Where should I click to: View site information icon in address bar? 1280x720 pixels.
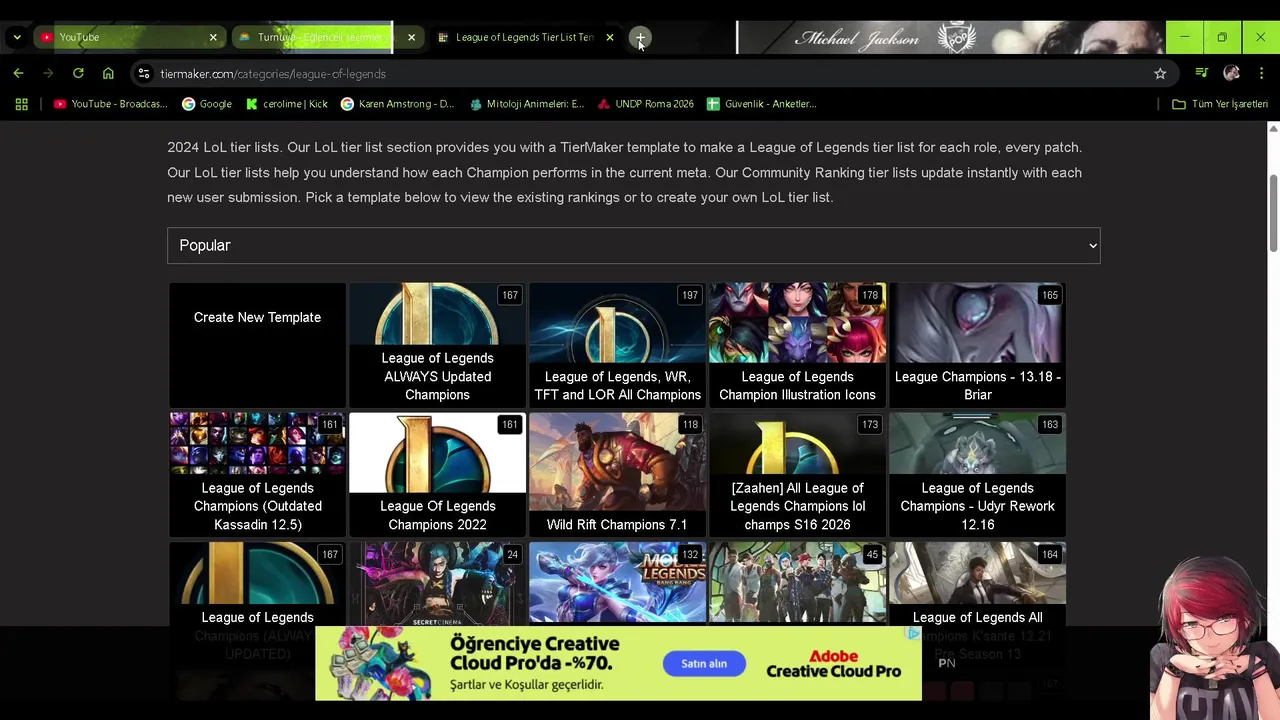(x=144, y=73)
